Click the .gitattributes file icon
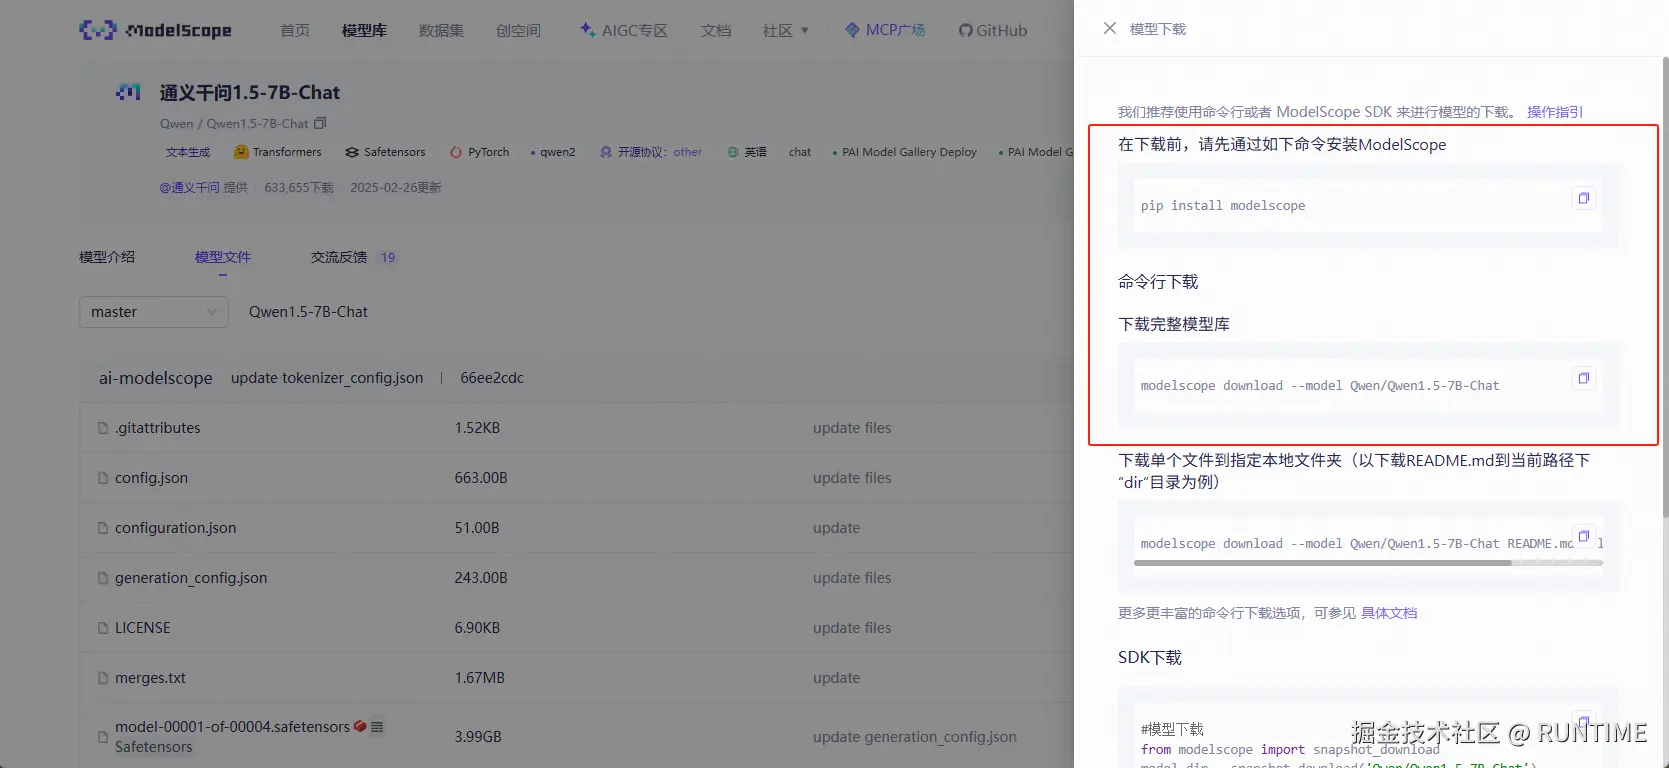Screen dimensions: 1669x768 [102, 428]
